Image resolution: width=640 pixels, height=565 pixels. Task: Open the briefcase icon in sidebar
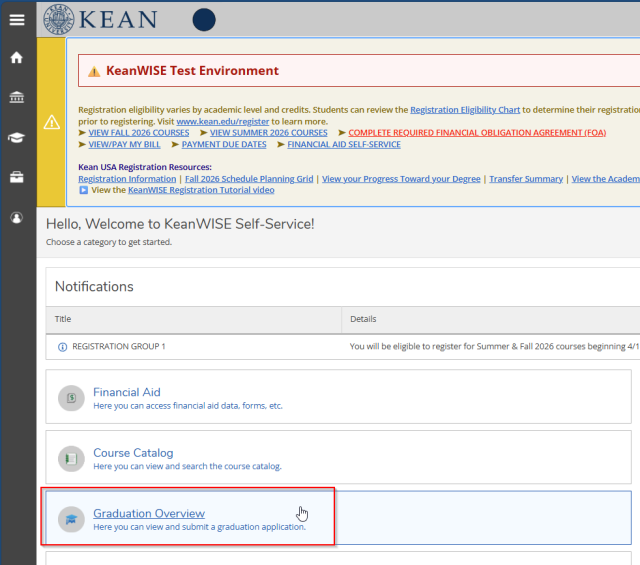(x=17, y=177)
